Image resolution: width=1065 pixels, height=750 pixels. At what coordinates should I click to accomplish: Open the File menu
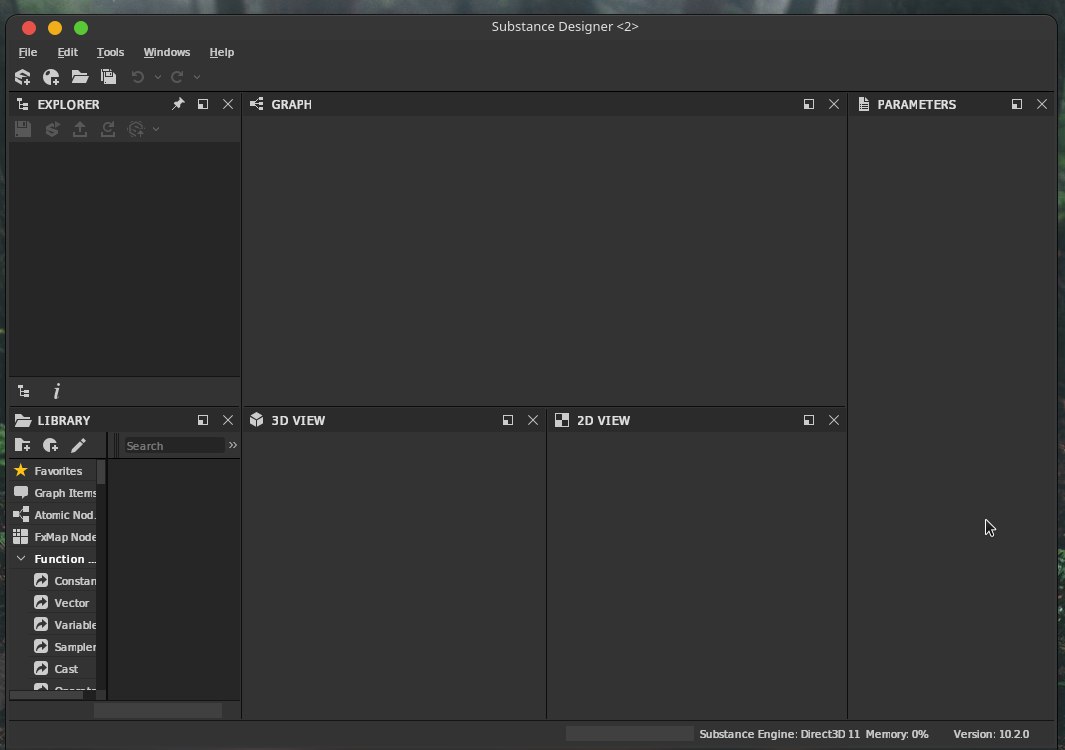pyautogui.click(x=28, y=52)
